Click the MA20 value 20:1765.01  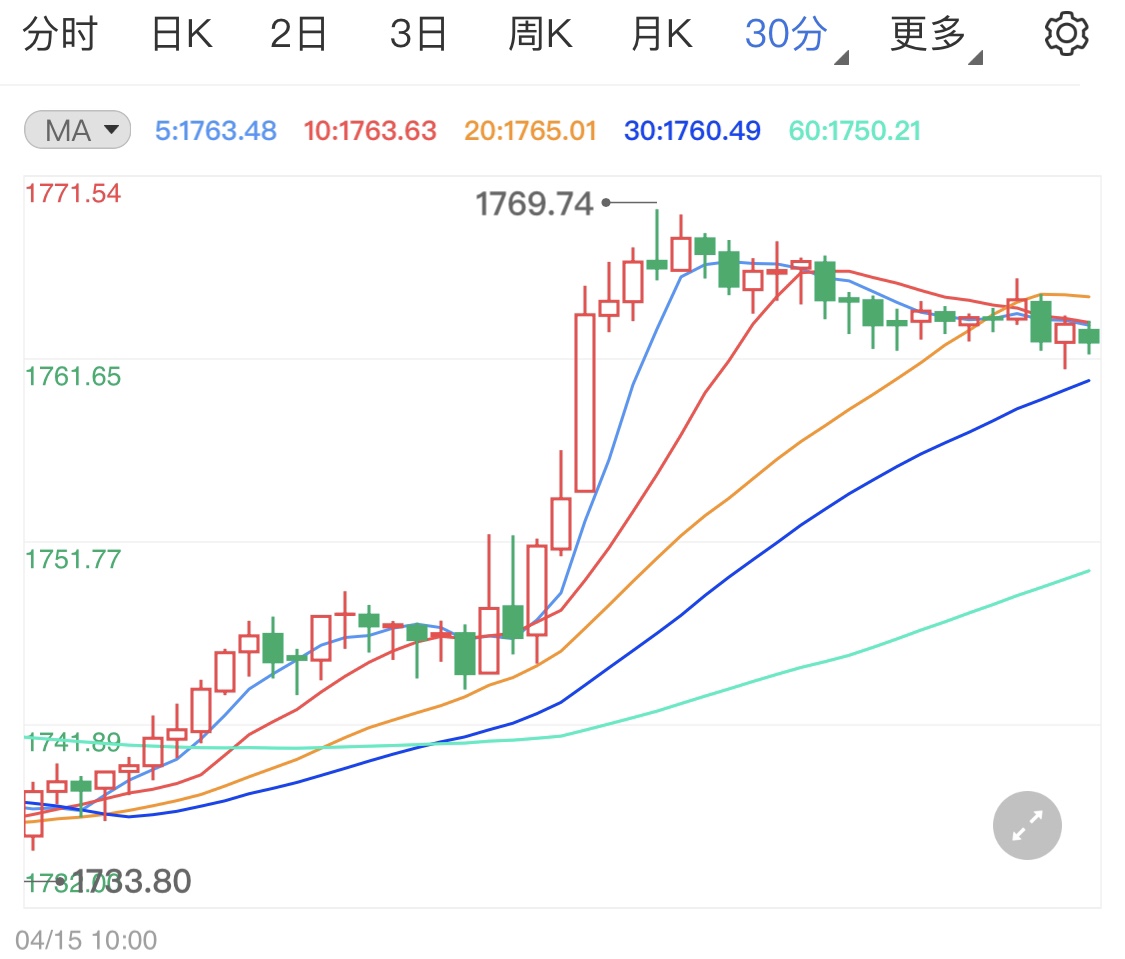pos(530,131)
